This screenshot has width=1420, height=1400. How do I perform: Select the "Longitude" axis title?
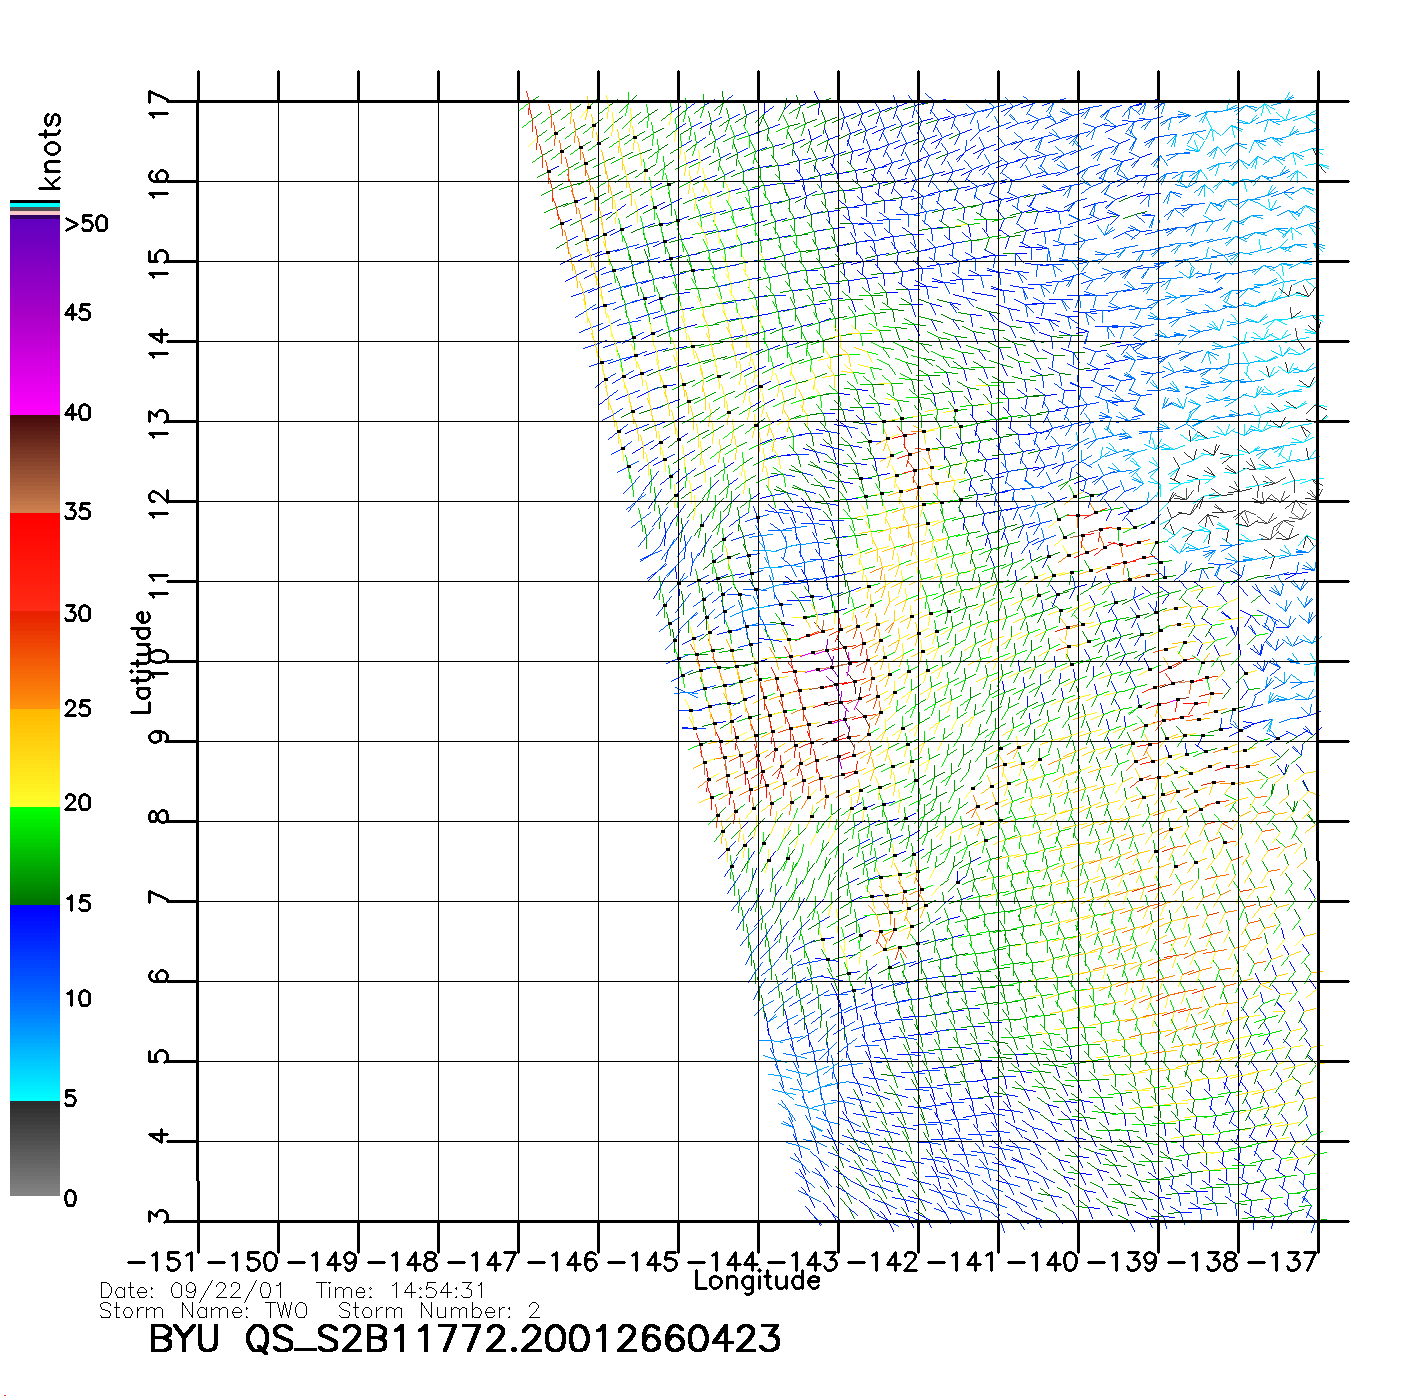[x=757, y=1281]
